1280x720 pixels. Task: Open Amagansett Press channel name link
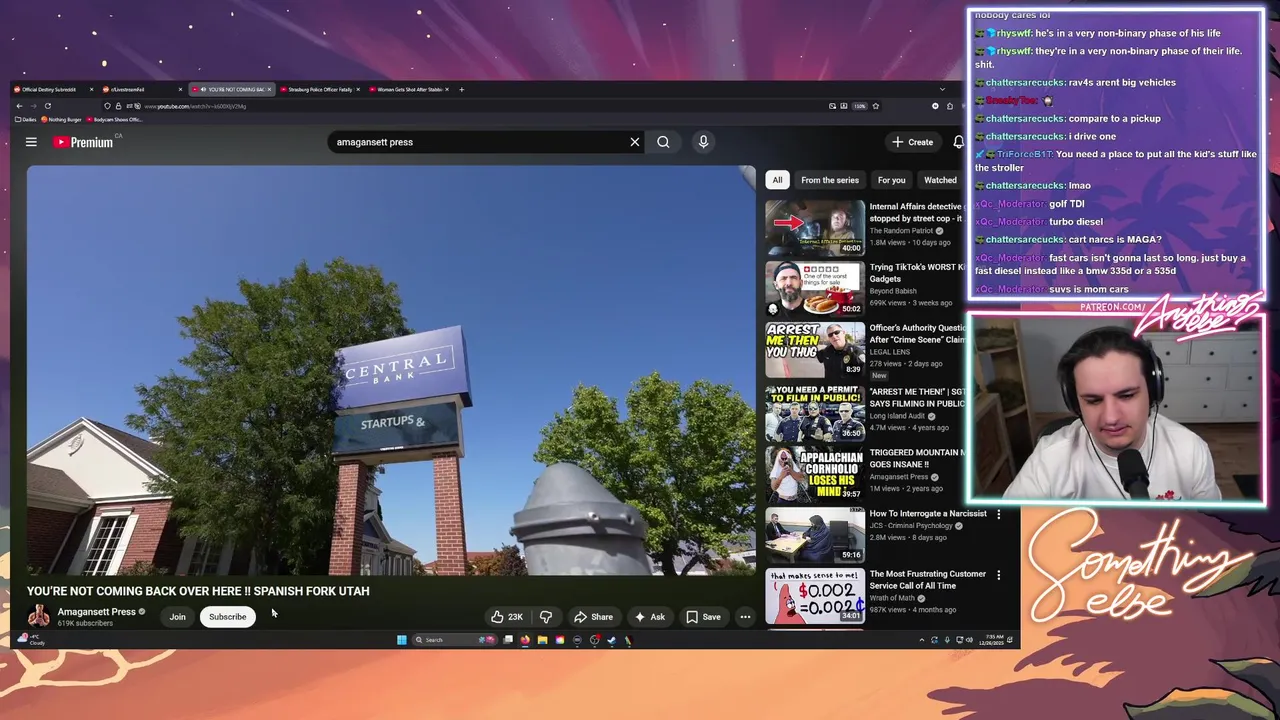[x=96, y=612]
